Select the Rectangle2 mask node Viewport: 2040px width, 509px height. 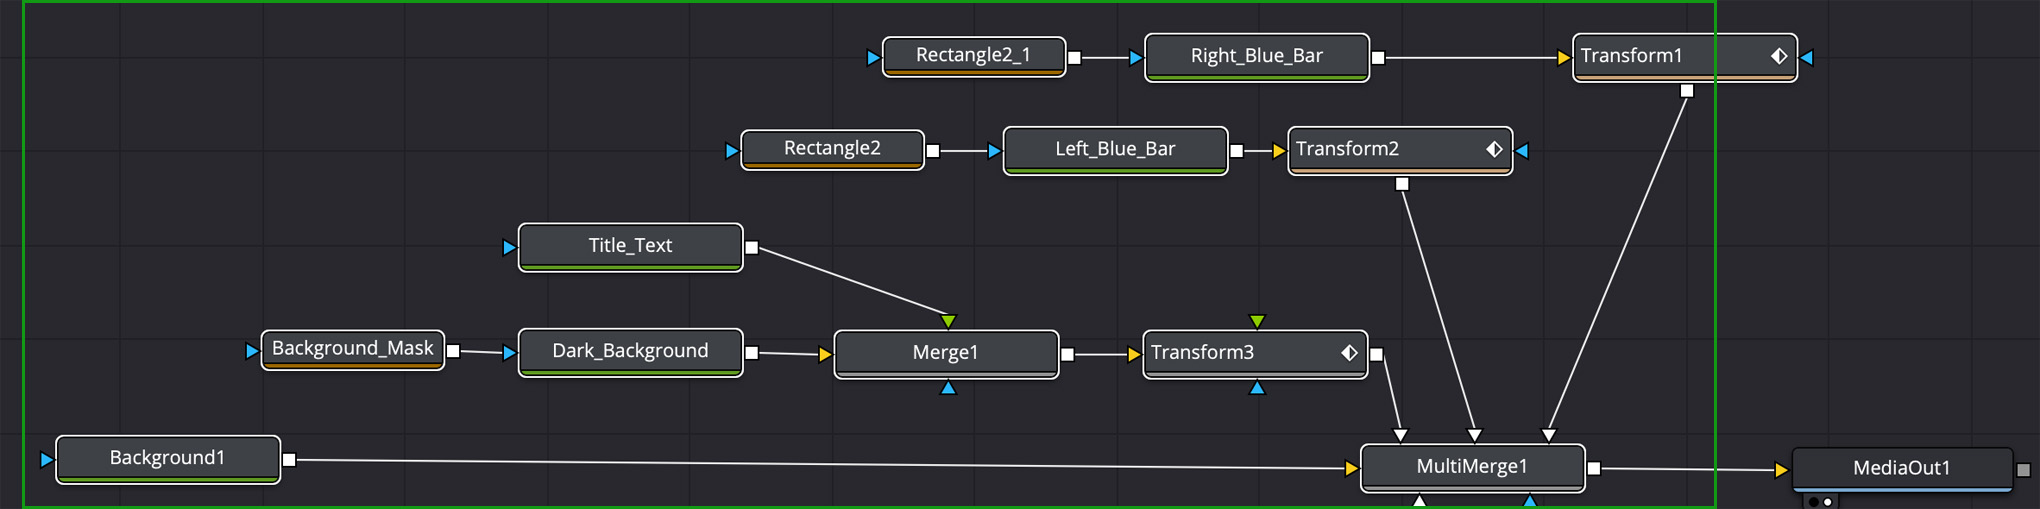tap(832, 148)
